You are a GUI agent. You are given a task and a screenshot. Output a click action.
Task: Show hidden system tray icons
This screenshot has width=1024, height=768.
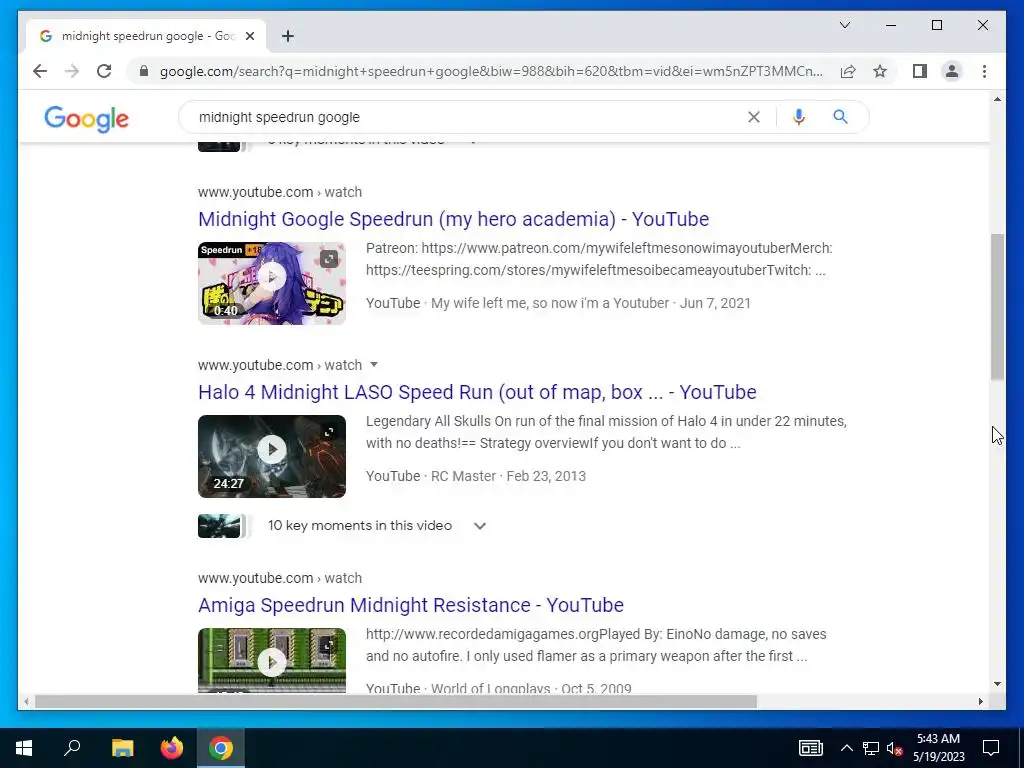click(x=846, y=748)
